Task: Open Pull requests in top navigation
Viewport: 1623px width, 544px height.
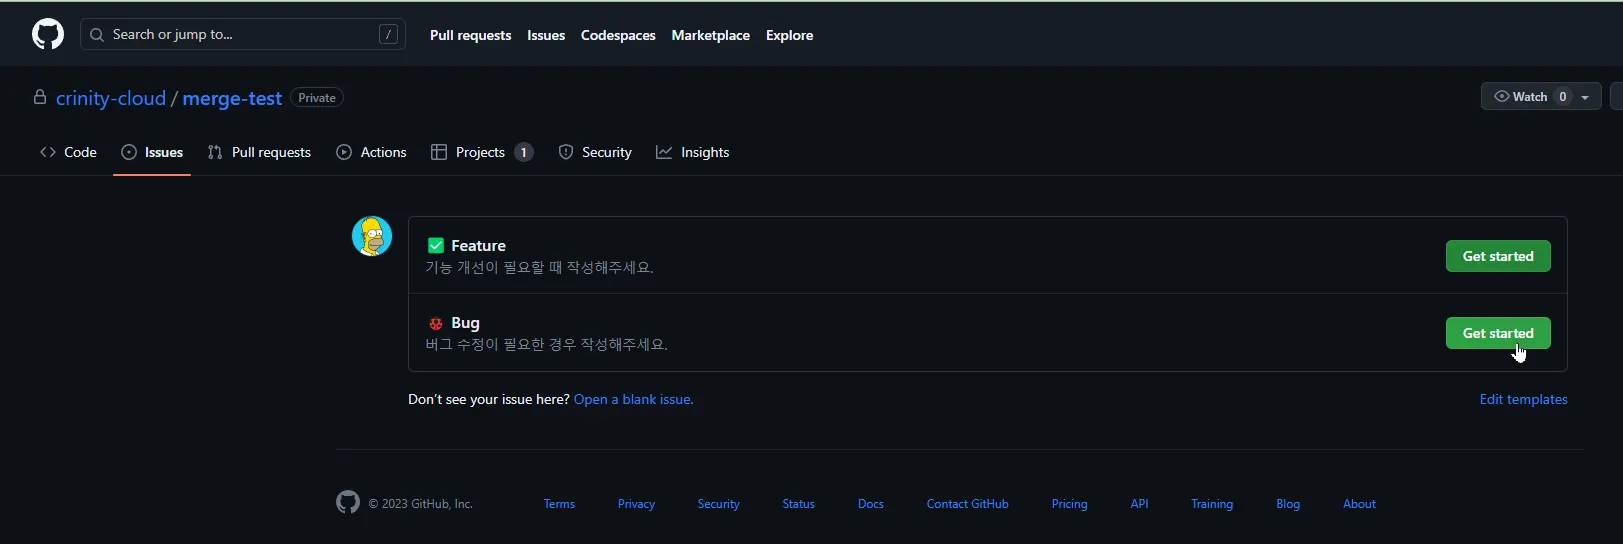Action: coord(470,35)
